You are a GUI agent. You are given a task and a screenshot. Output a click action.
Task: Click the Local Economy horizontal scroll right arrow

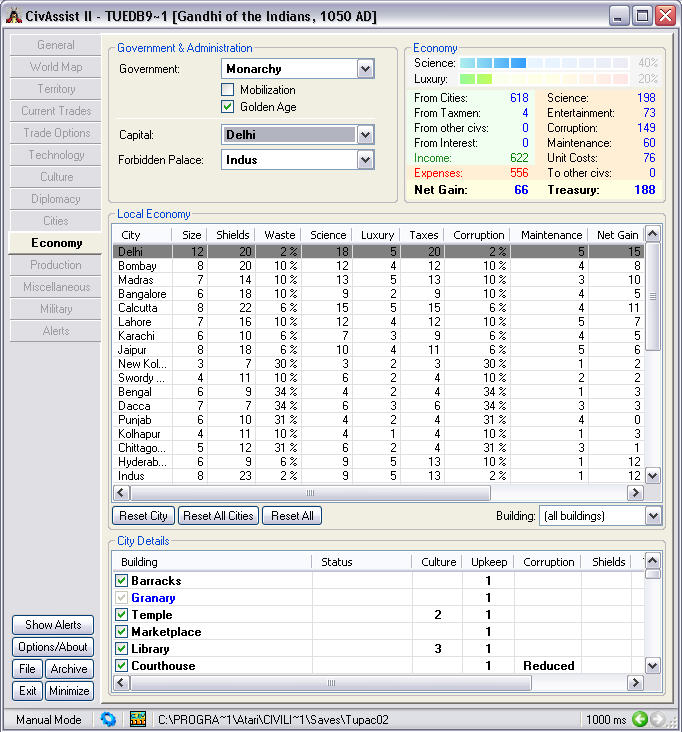pos(635,493)
